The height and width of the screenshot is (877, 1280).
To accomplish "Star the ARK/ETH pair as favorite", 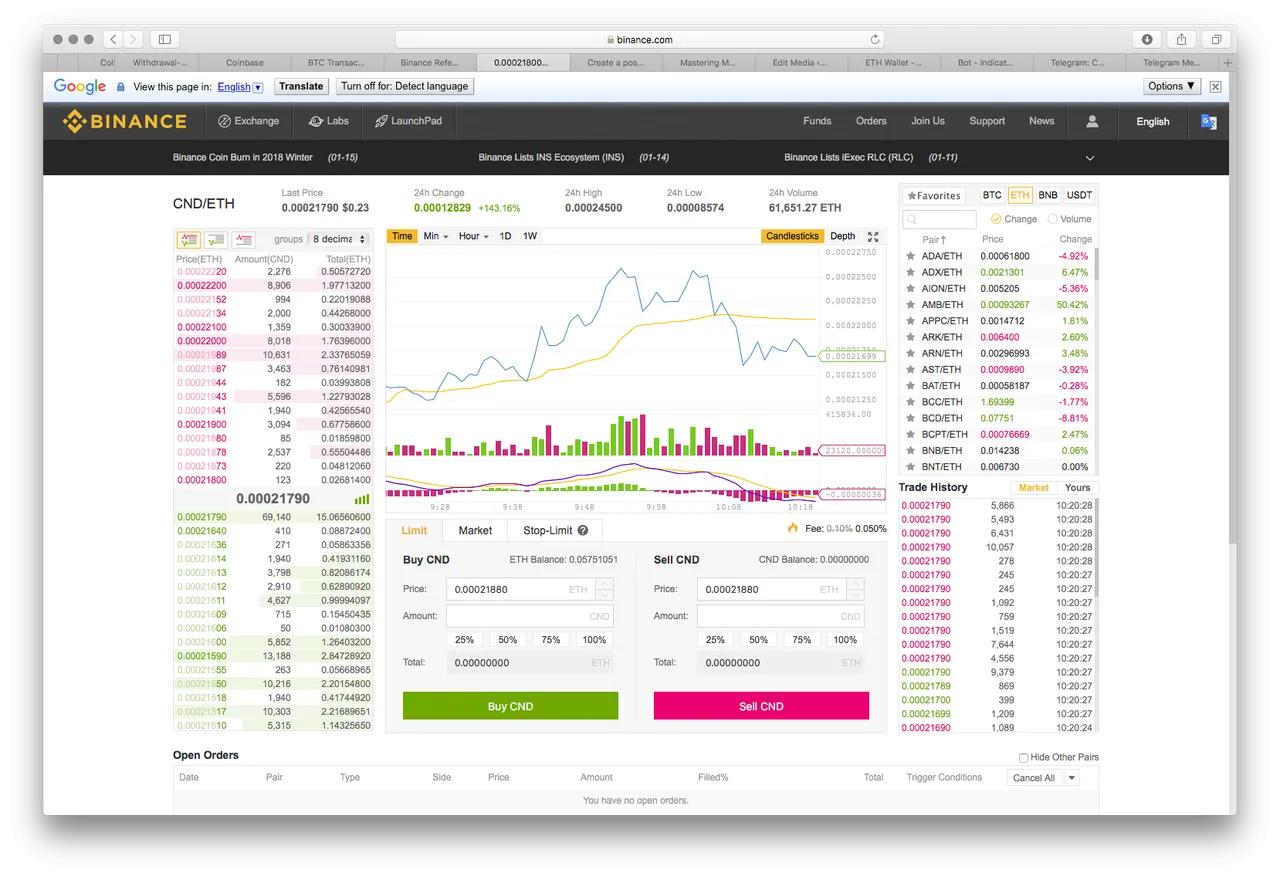I will [910, 337].
